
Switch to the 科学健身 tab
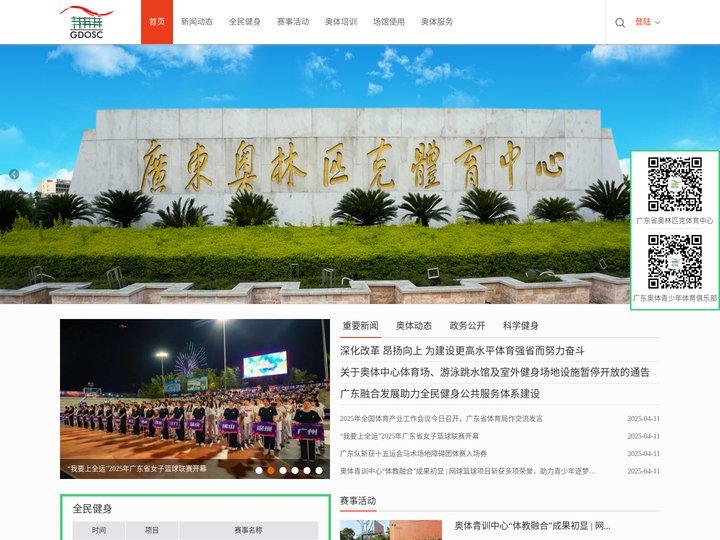520,326
